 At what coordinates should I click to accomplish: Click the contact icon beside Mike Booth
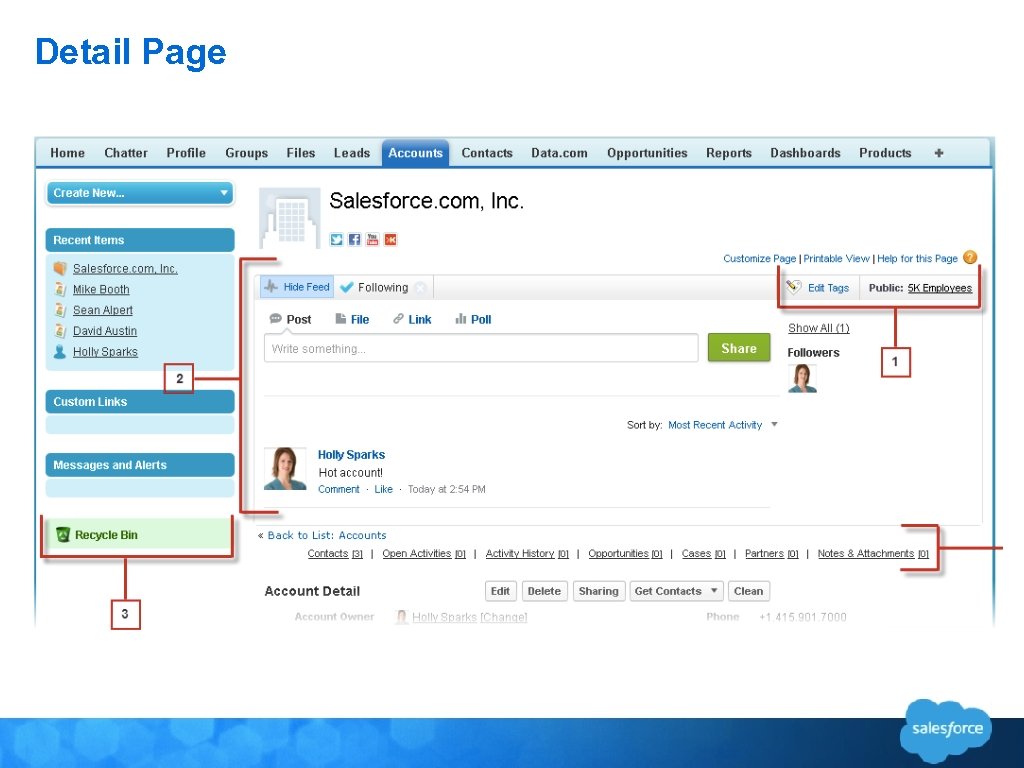(60, 289)
